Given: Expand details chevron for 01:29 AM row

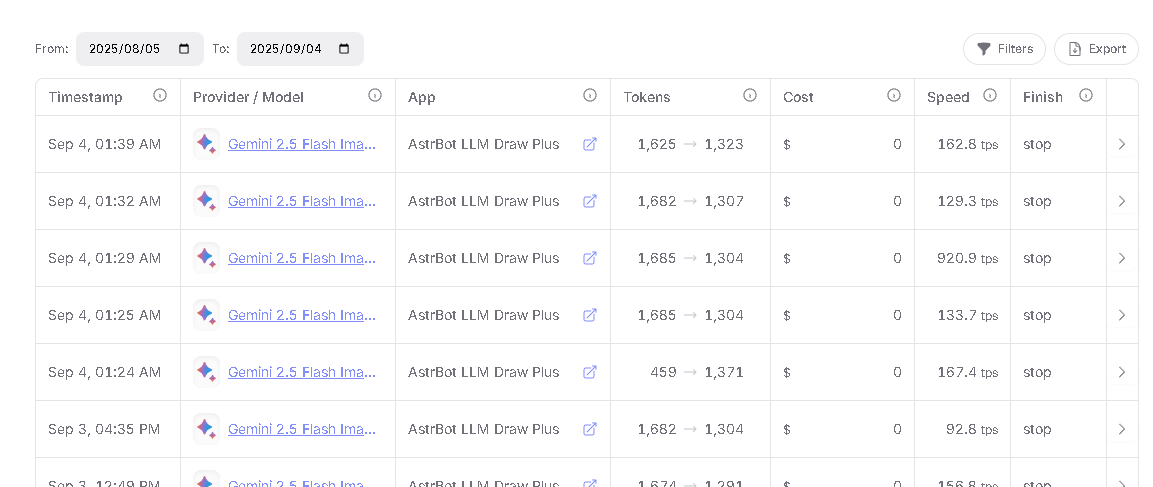Looking at the screenshot, I should coord(1121,258).
